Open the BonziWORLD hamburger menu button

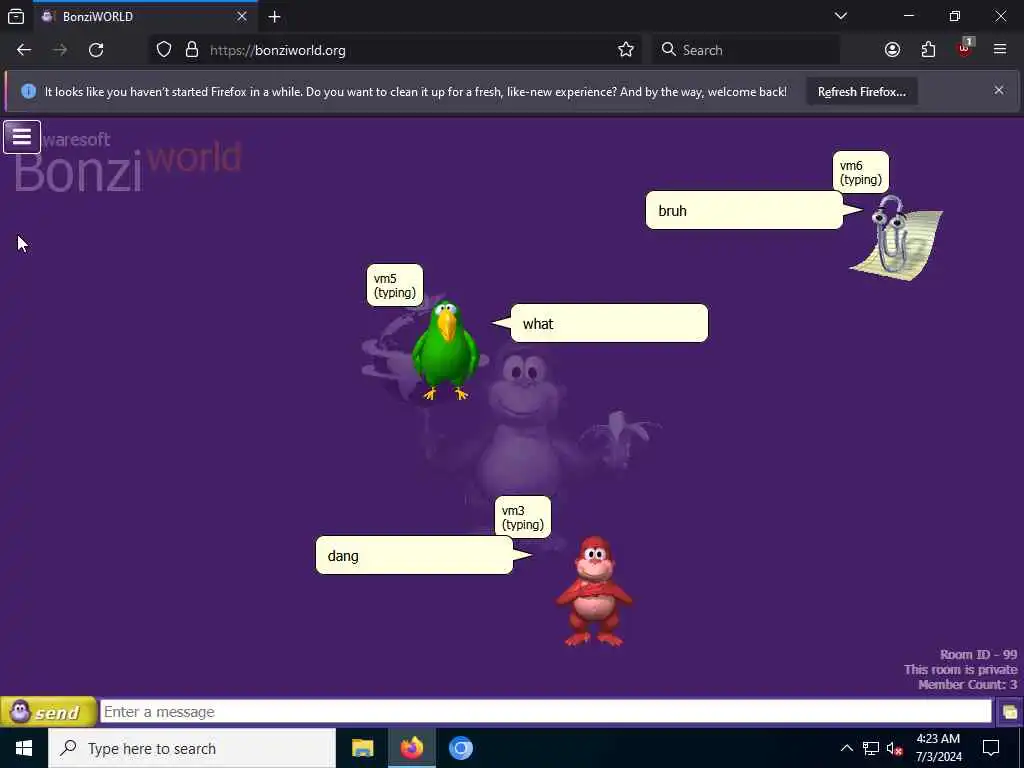click(22, 137)
